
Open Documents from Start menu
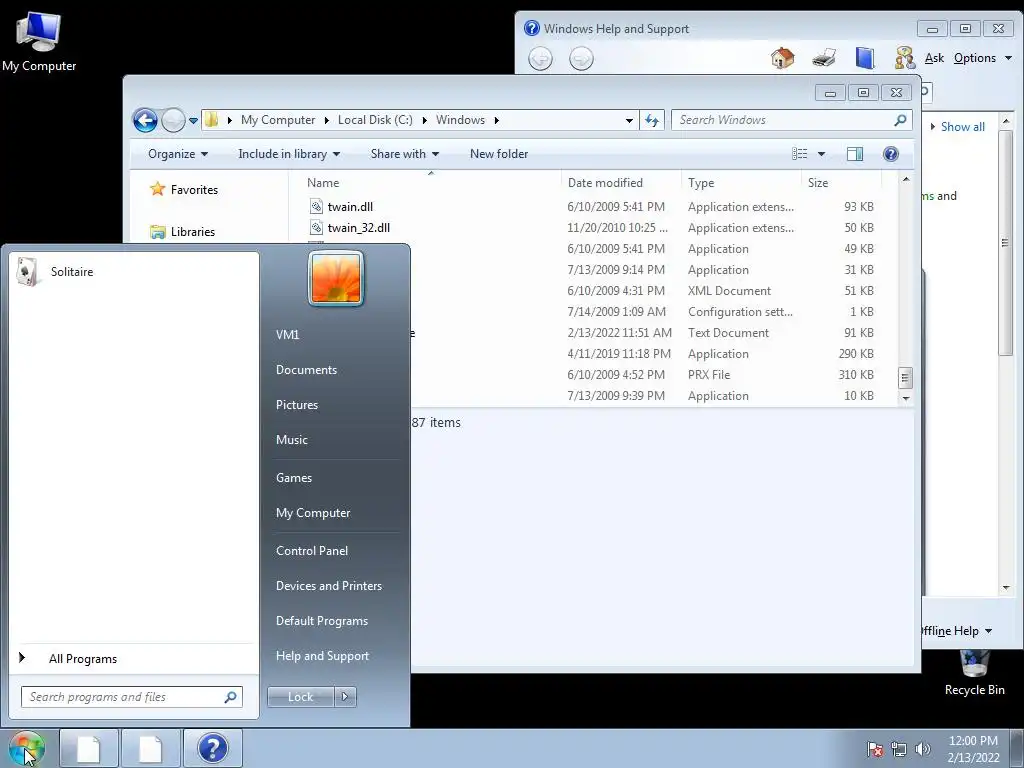(306, 370)
